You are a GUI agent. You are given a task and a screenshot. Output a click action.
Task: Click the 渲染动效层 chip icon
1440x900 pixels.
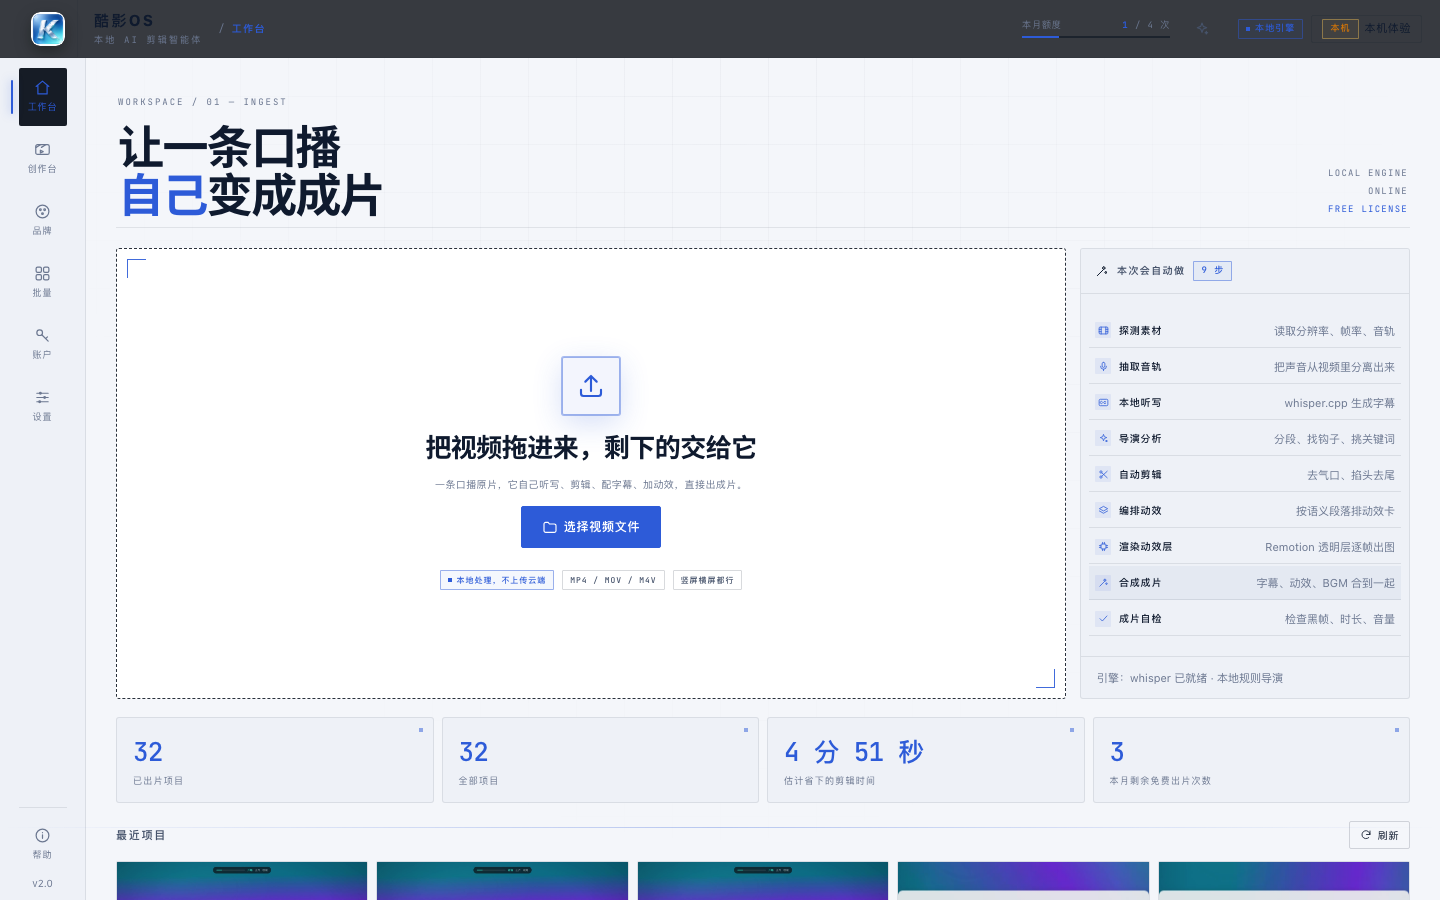[x=1103, y=546]
